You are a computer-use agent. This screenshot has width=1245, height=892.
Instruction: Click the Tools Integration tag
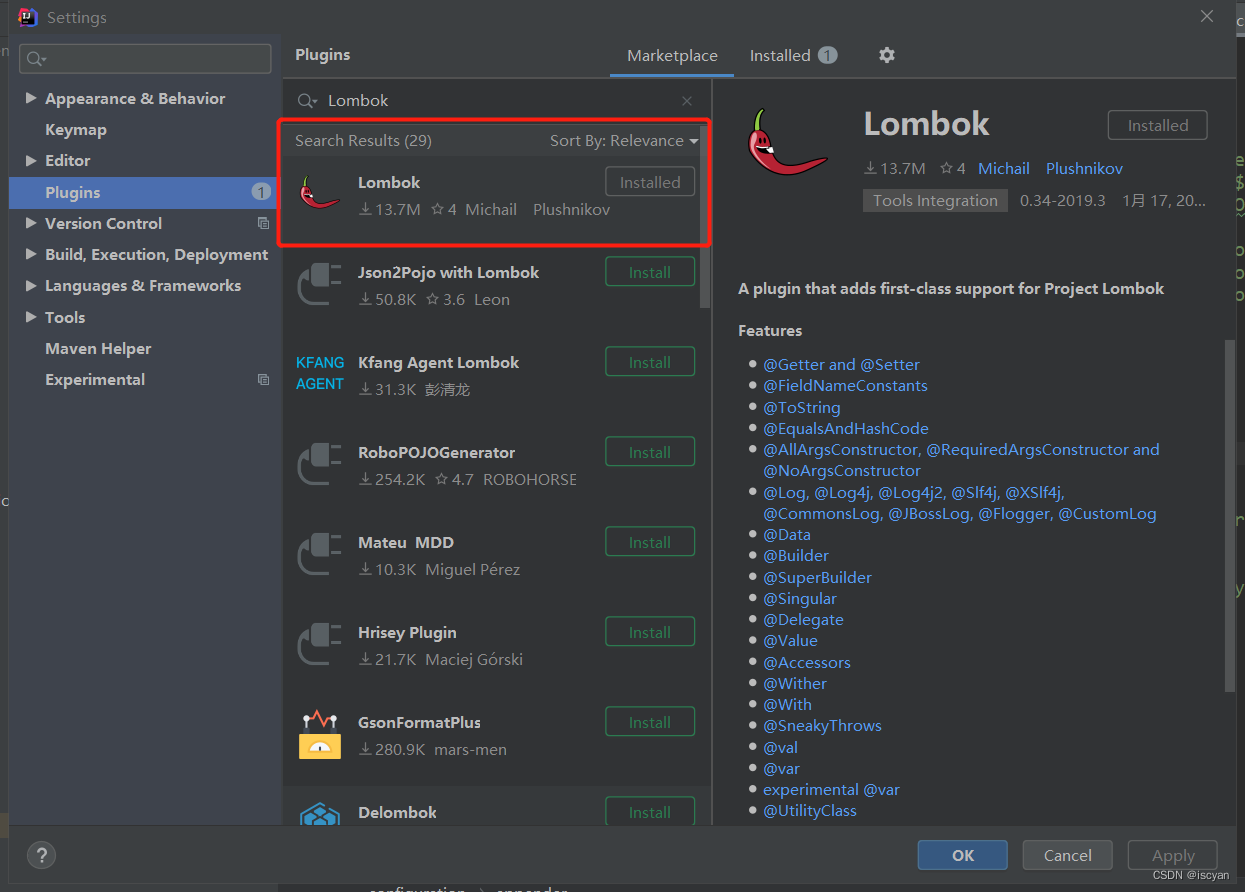935,200
